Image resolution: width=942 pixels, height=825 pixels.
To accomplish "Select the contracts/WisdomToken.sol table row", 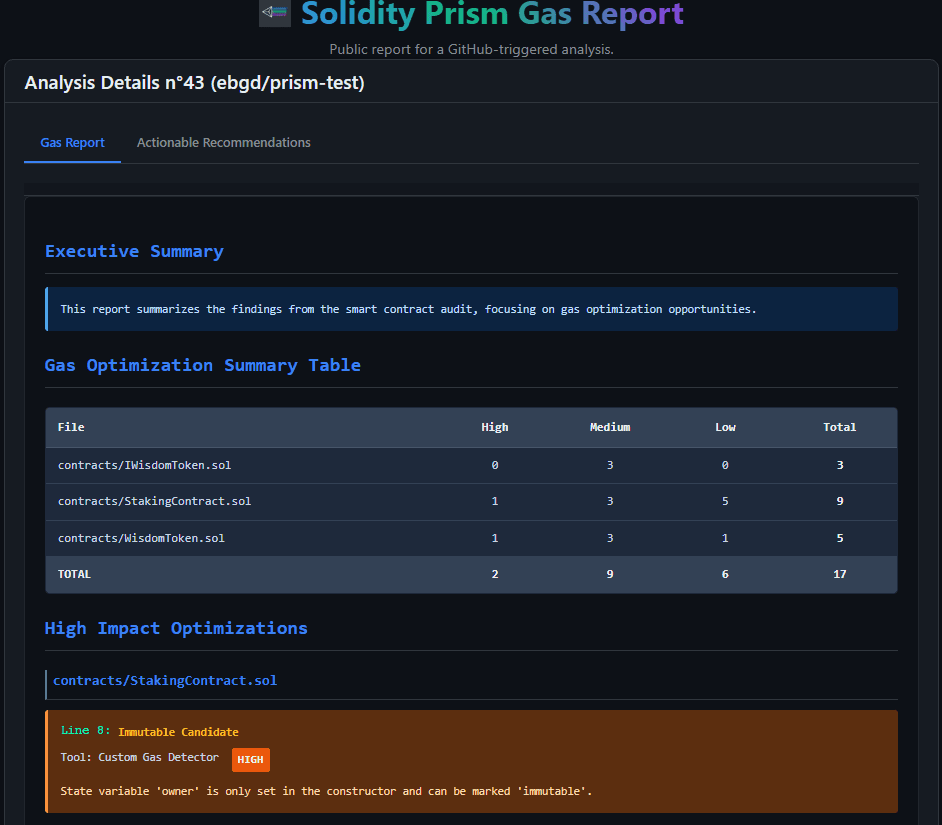I will pyautogui.click(x=470, y=537).
